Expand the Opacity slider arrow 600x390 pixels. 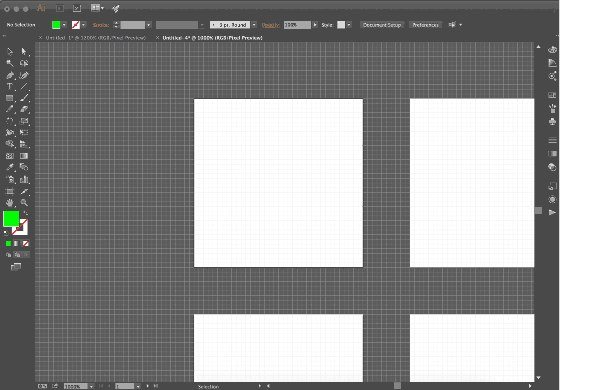[x=315, y=25]
